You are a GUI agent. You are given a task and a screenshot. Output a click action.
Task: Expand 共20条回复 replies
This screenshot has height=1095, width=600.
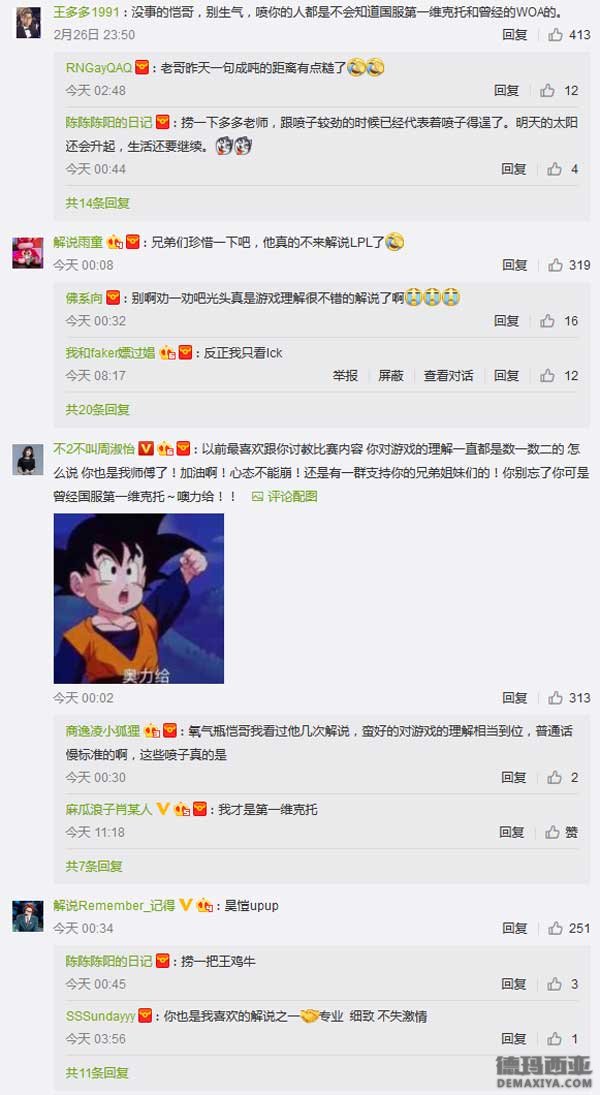click(98, 410)
